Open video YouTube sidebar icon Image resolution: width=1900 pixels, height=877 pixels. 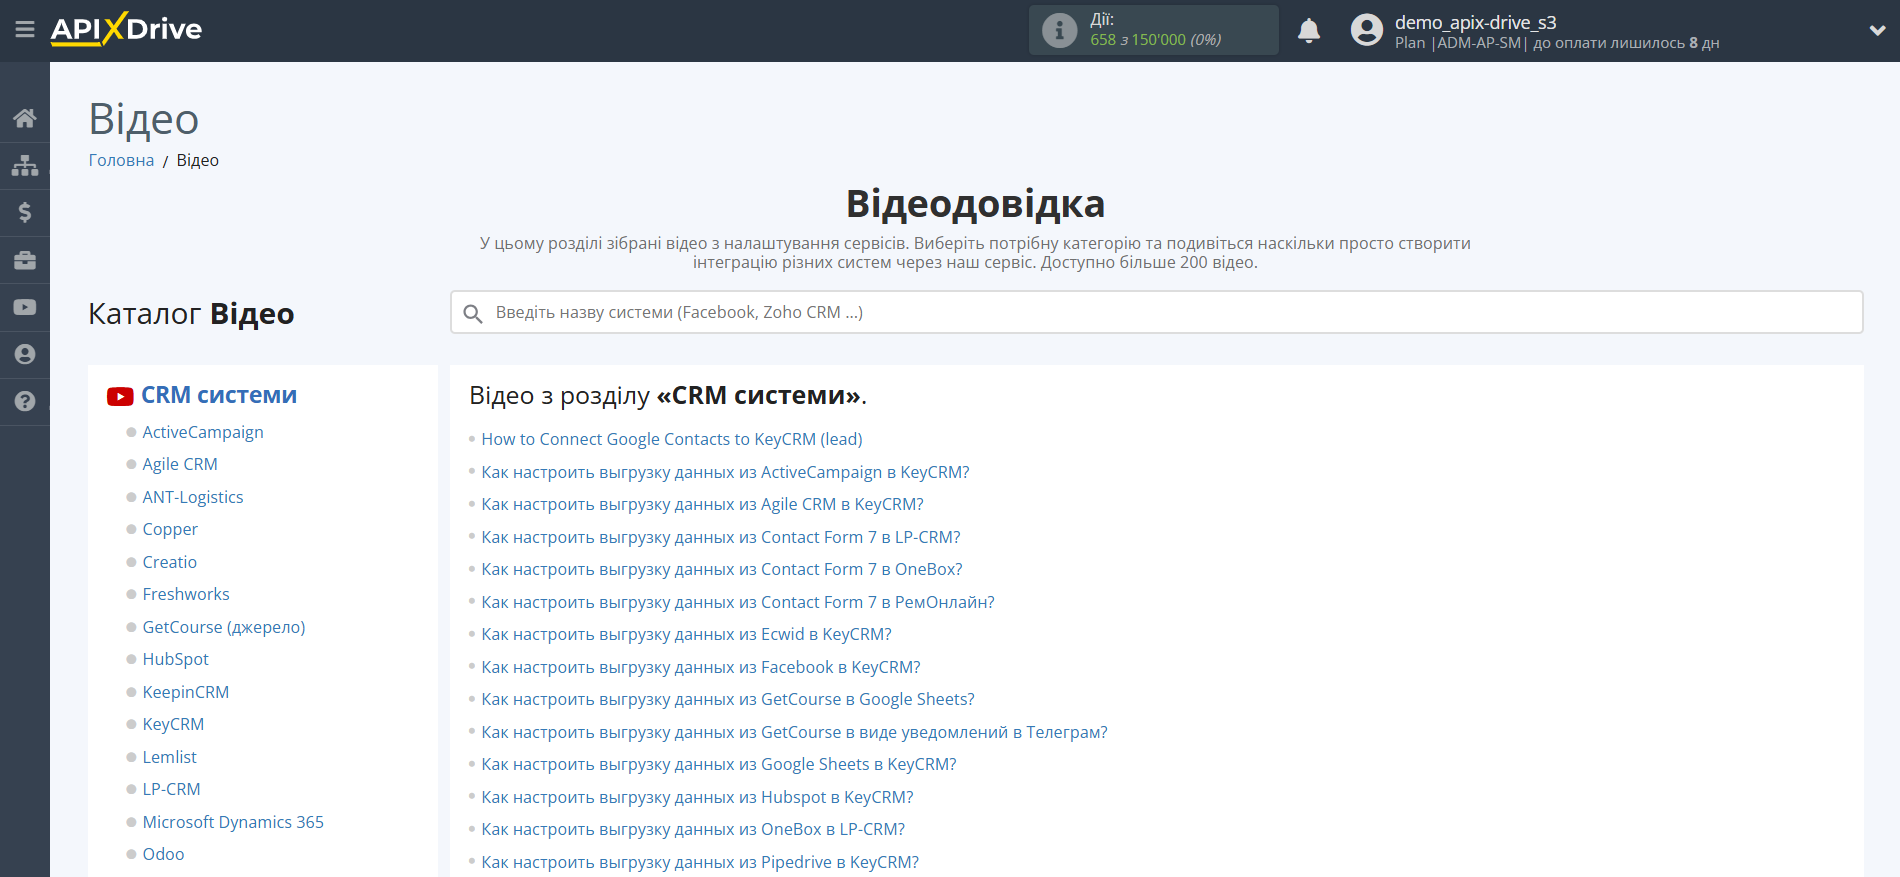coord(25,307)
